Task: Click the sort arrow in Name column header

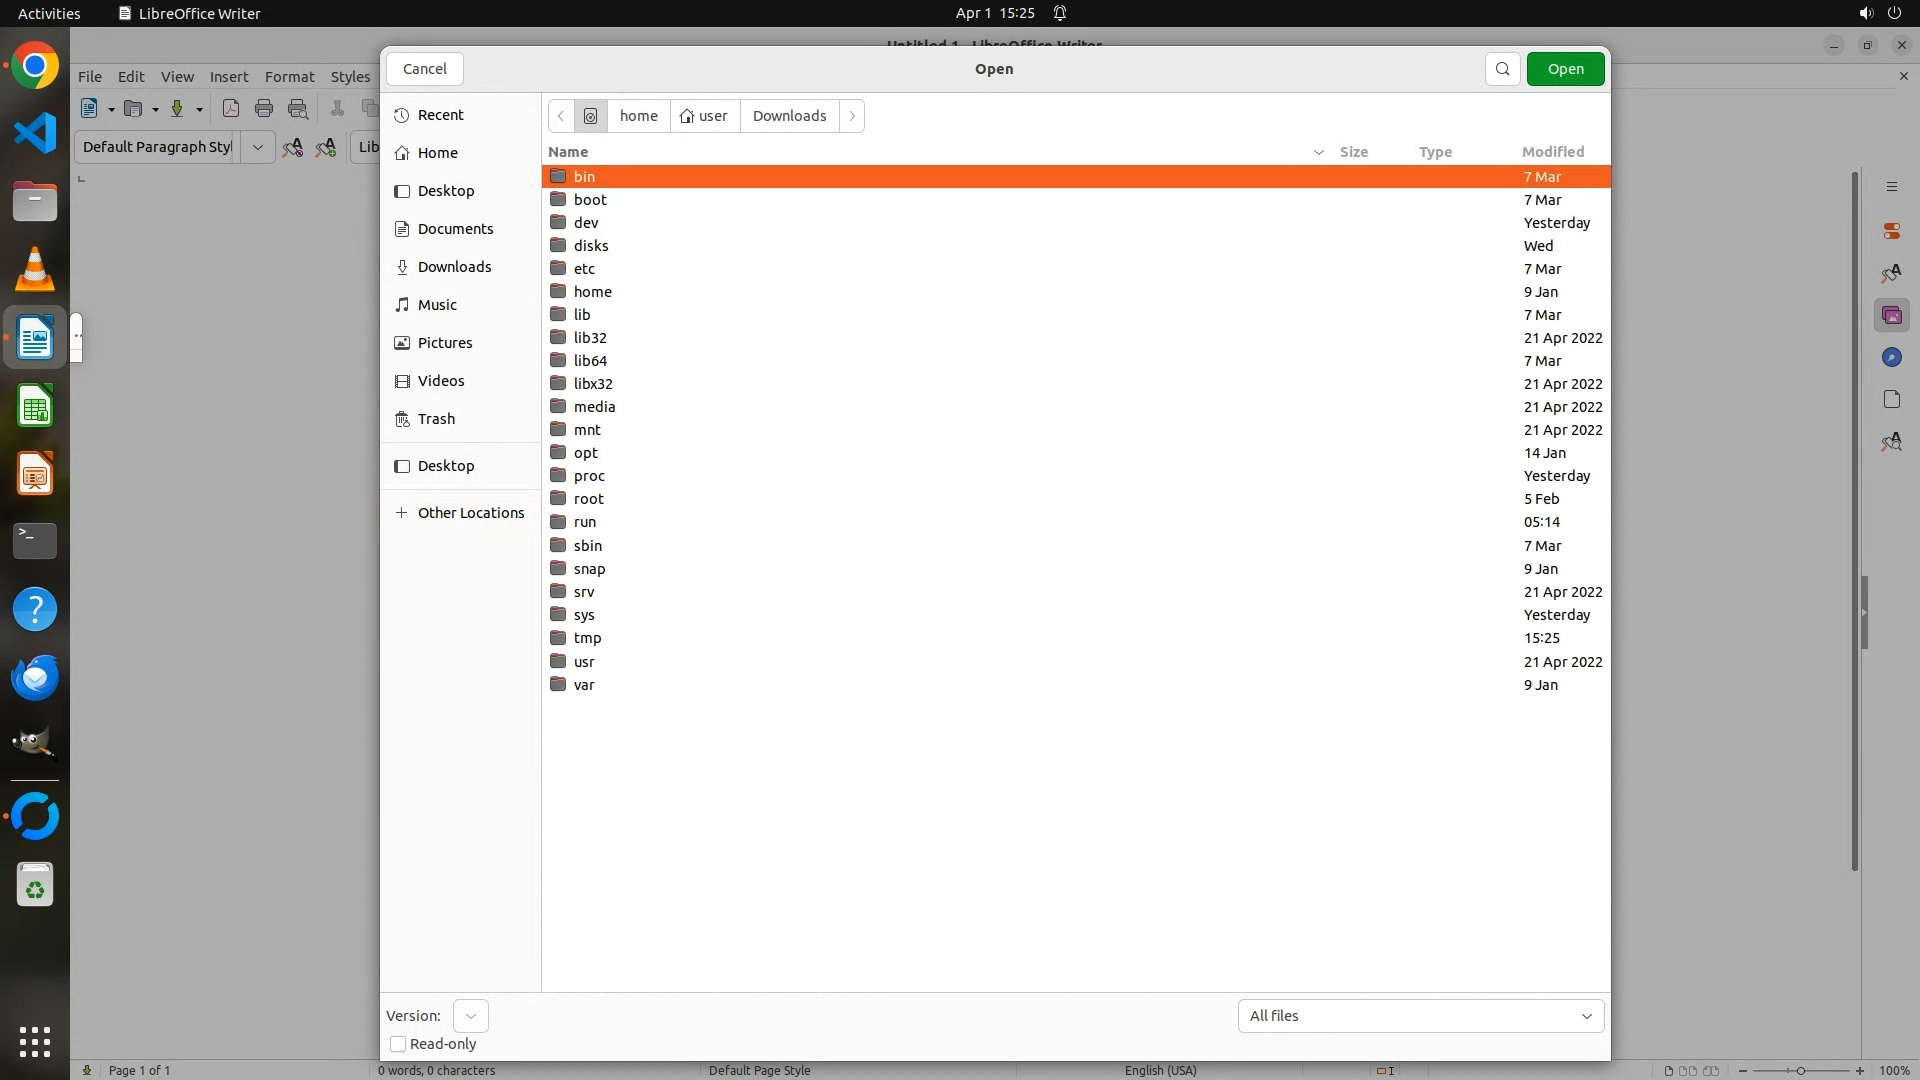Action: [x=1318, y=152]
